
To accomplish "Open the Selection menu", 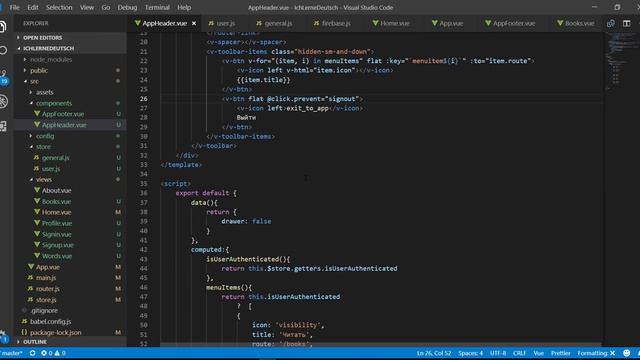I will [59, 7].
